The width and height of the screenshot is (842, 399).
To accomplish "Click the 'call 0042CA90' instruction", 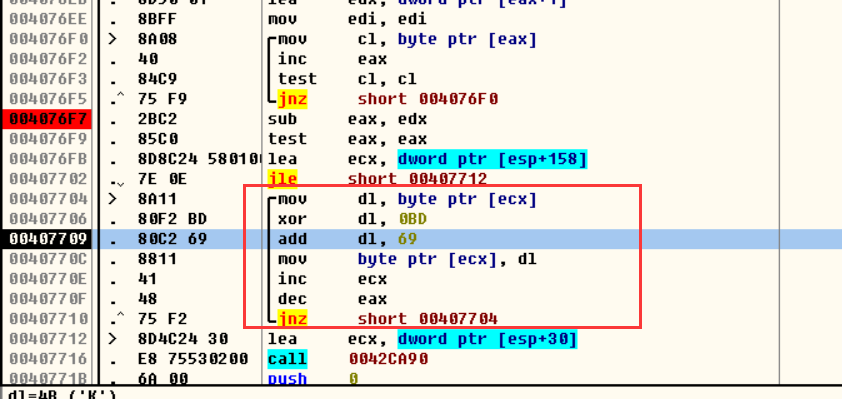I will click(348, 358).
